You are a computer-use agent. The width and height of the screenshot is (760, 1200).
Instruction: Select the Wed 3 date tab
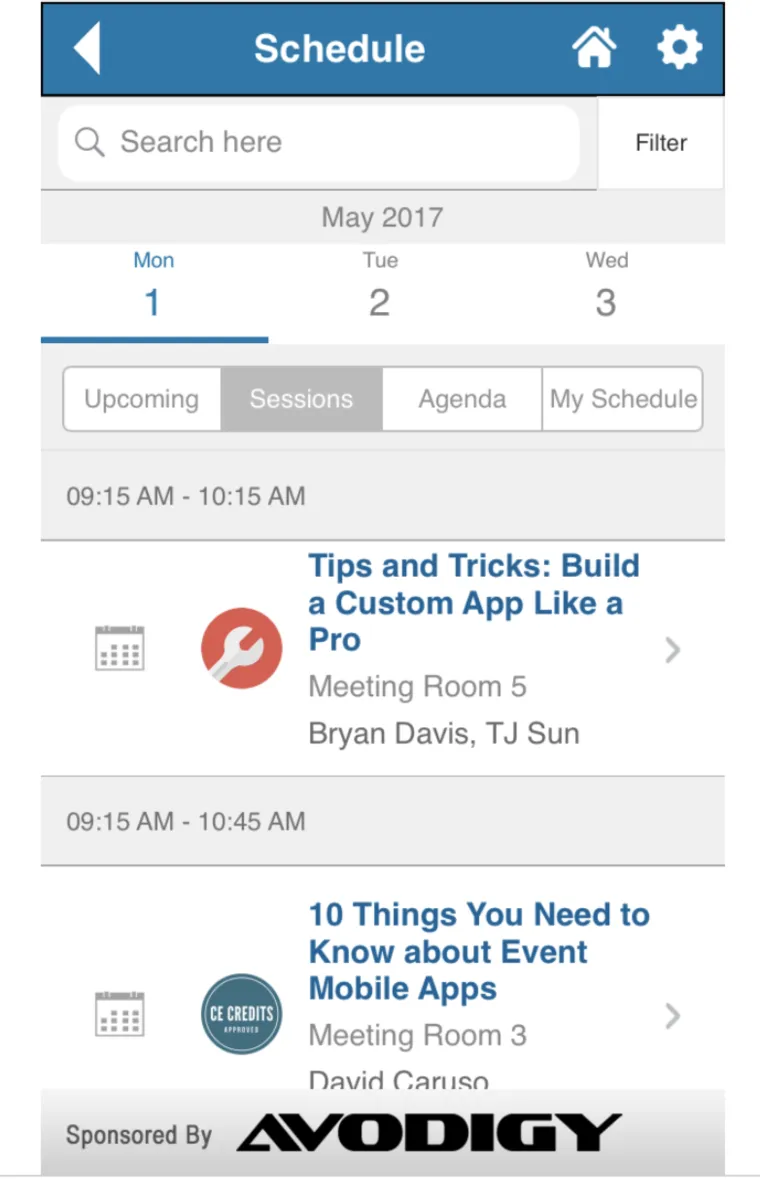pyautogui.click(x=606, y=288)
